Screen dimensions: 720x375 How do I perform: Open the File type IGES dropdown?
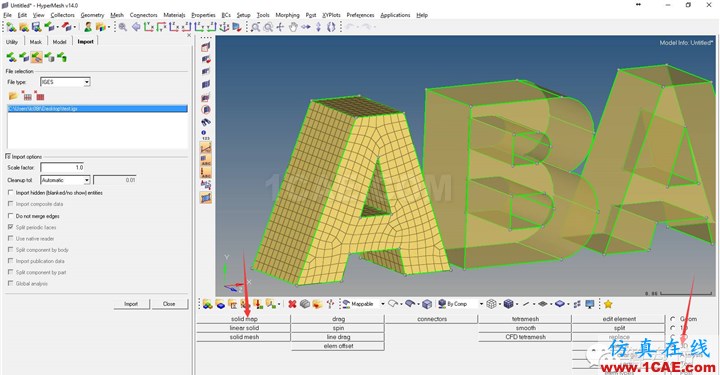tap(65, 82)
